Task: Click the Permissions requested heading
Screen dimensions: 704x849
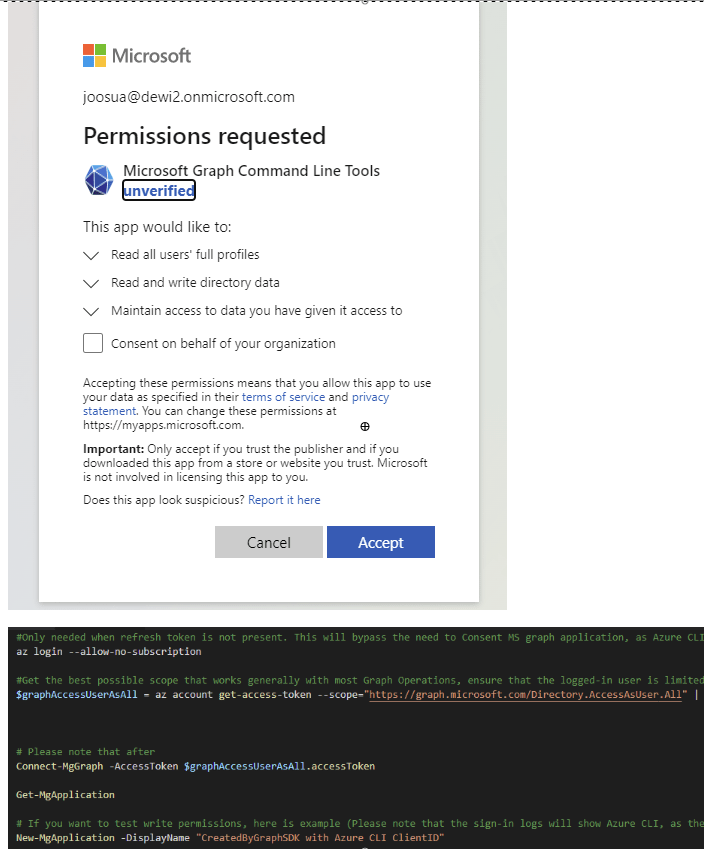Action: point(204,136)
